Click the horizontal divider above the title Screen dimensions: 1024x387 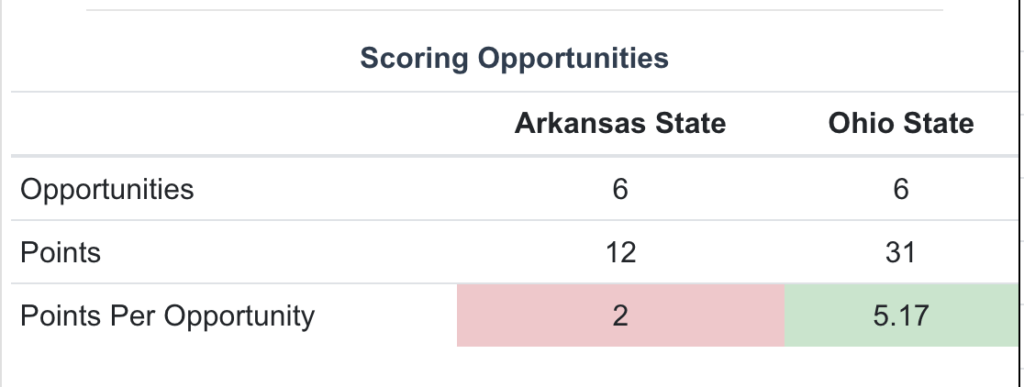coord(514,10)
